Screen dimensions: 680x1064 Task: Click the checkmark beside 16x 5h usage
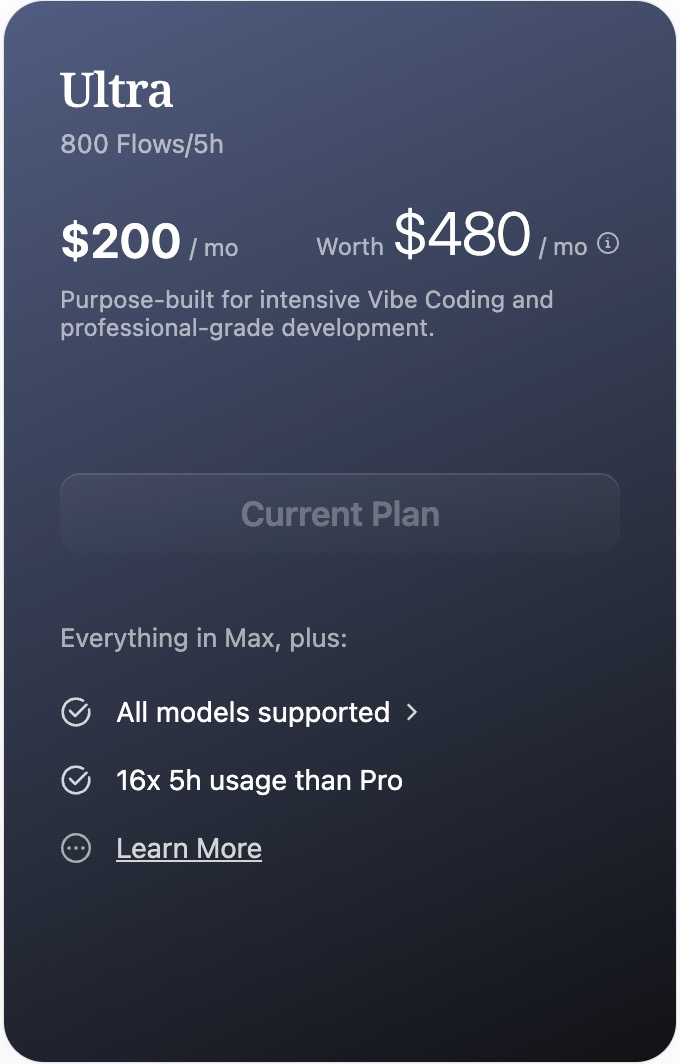coord(76,780)
